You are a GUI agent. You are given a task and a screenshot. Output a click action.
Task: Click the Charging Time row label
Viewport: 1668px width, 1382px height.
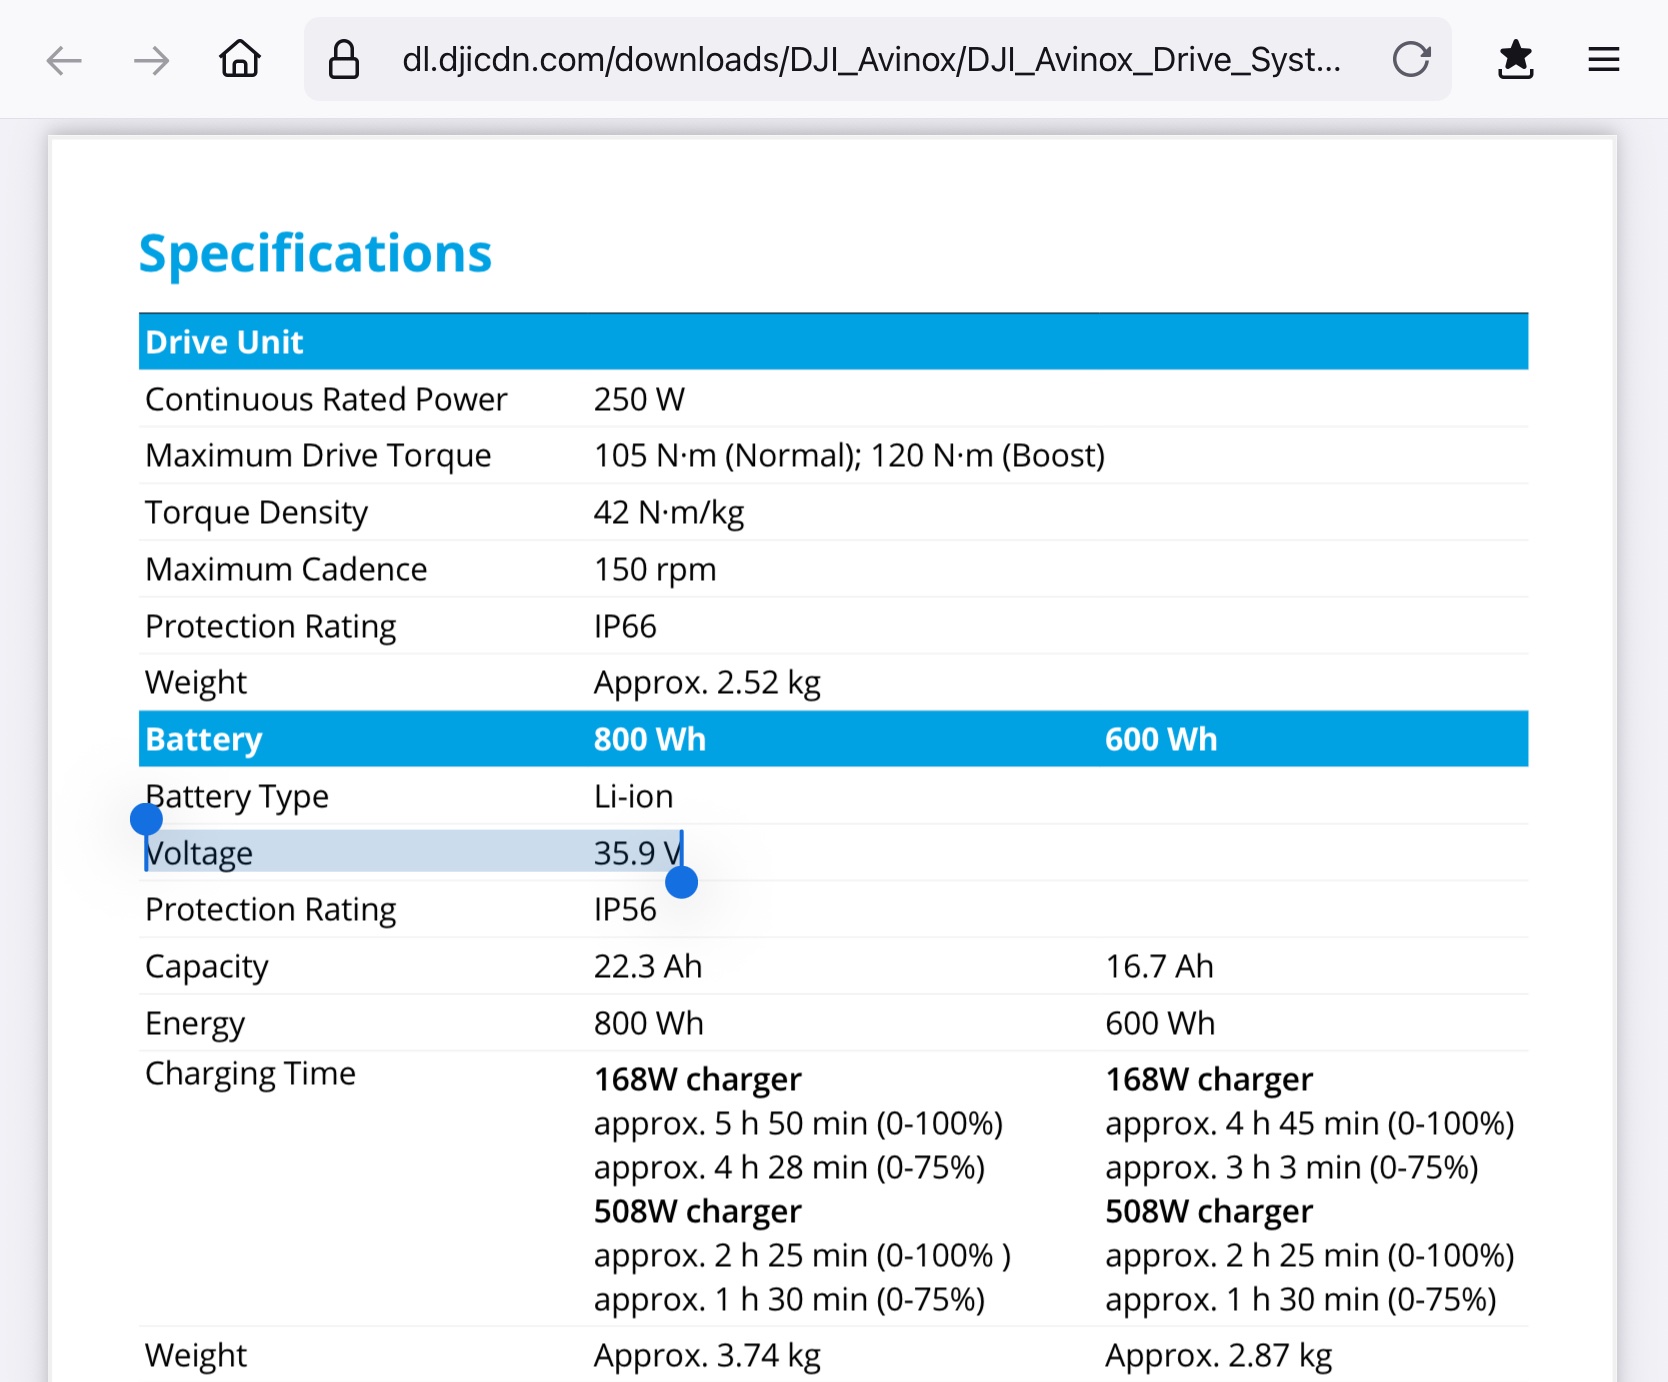point(250,1073)
